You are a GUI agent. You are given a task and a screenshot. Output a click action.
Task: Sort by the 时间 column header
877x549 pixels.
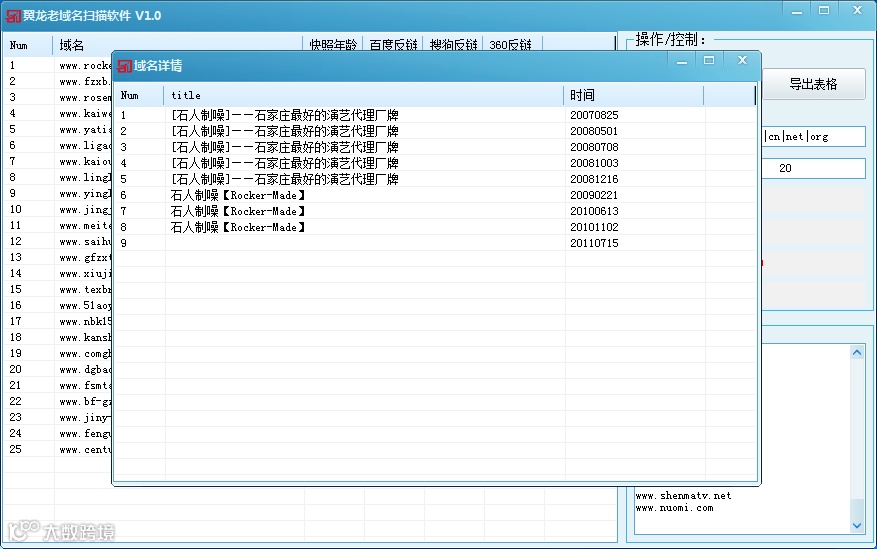coord(634,96)
